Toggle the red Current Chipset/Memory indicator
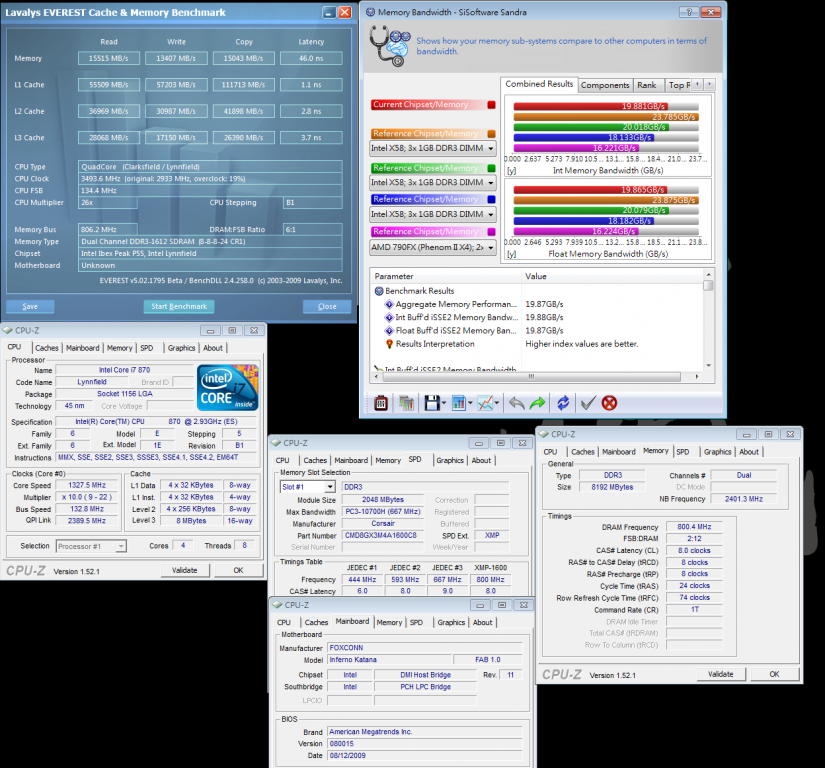Image resolution: width=825 pixels, height=768 pixels. [x=491, y=104]
